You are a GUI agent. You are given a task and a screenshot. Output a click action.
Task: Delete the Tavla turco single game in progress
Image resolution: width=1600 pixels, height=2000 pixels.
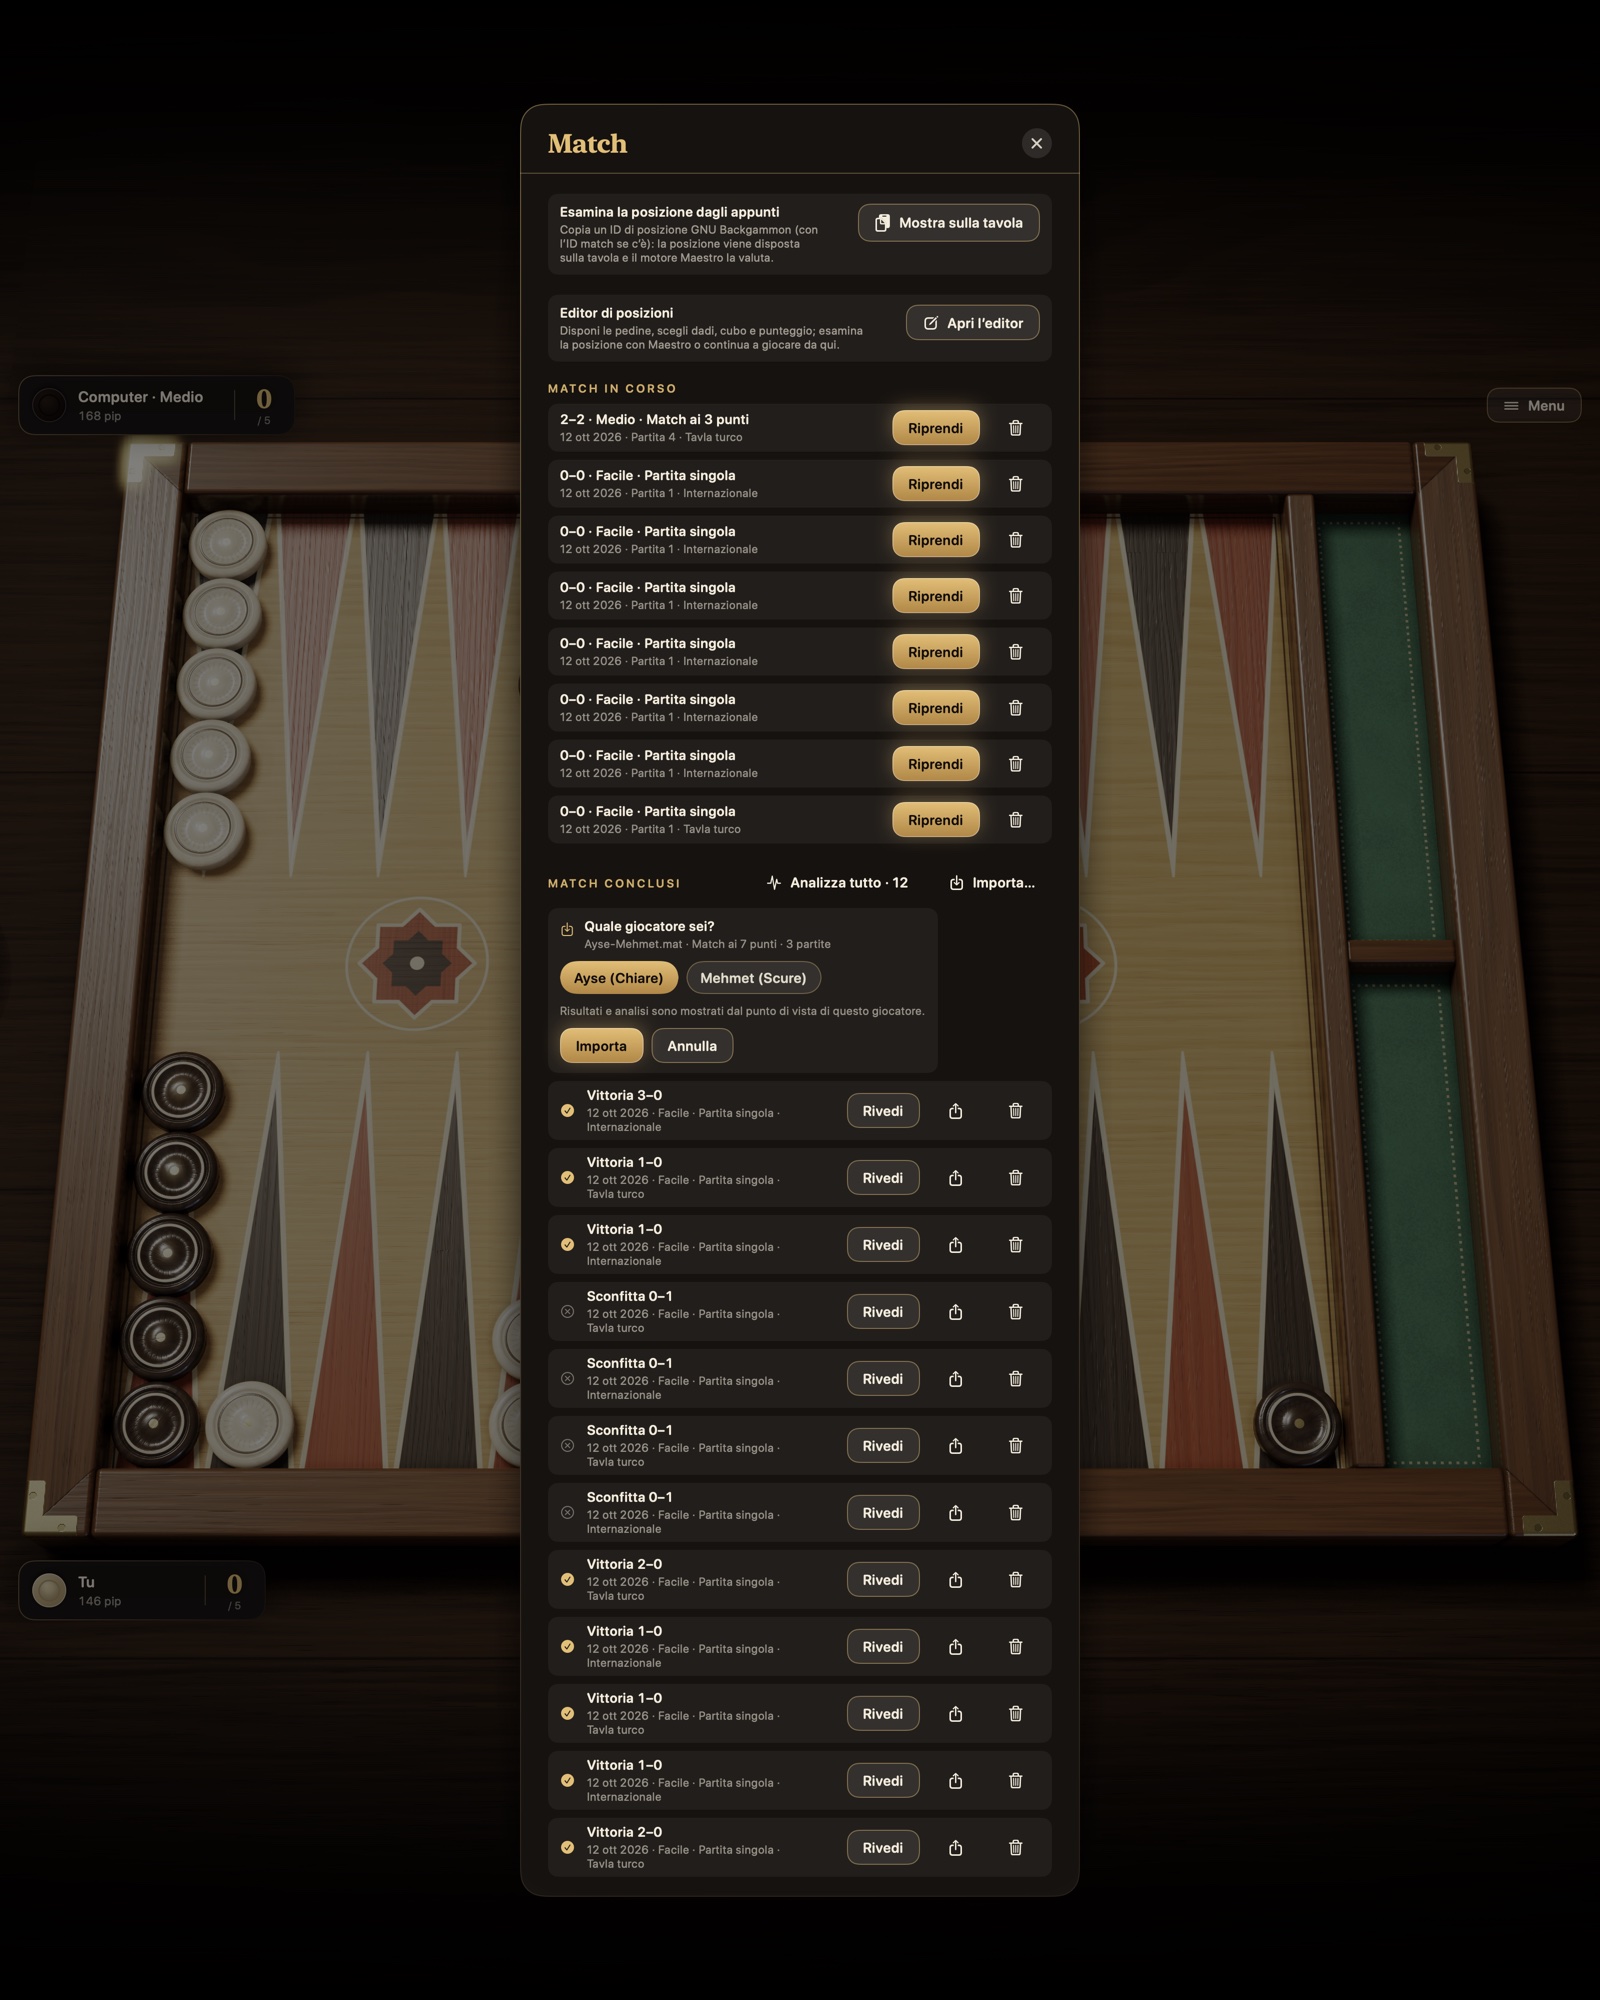click(1015, 820)
